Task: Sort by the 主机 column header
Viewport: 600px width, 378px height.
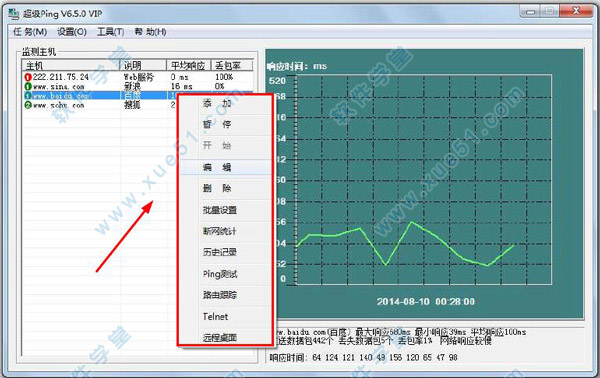Action: click(71, 65)
